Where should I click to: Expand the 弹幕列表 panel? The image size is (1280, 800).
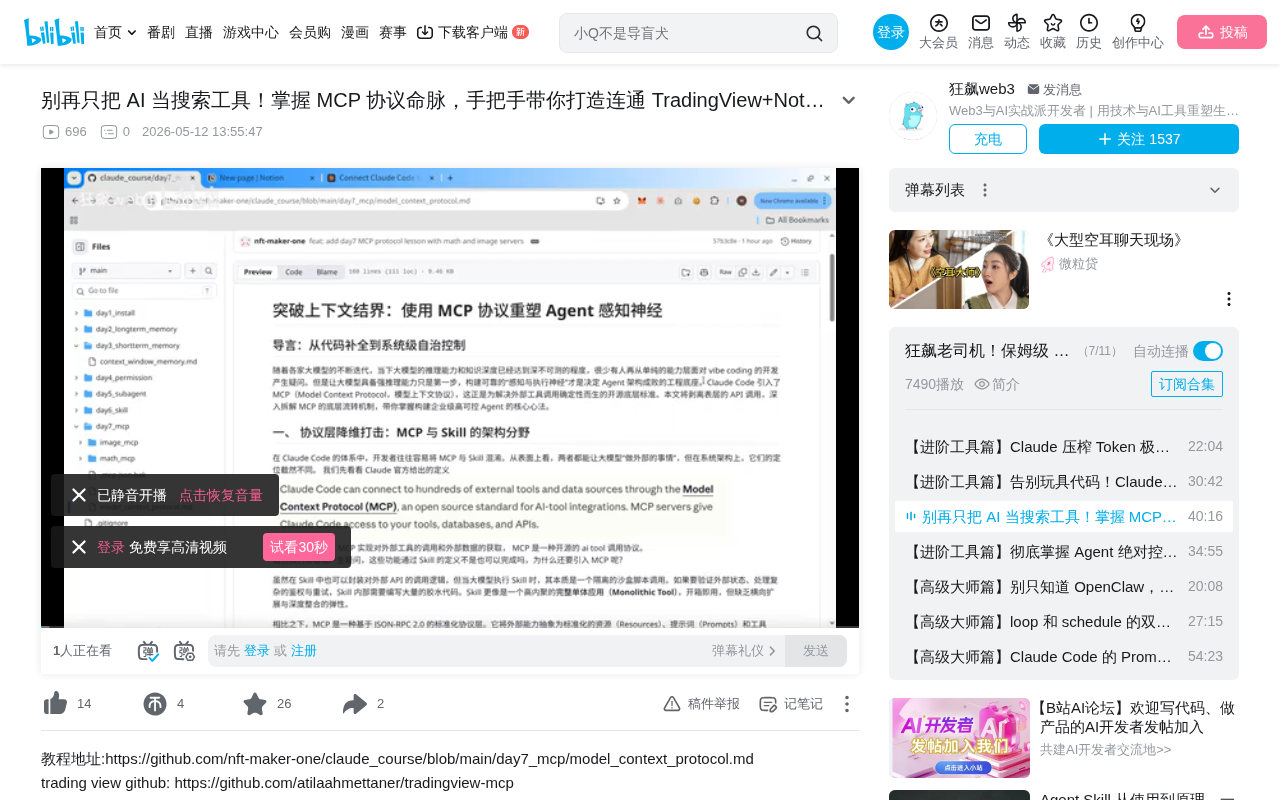coord(1215,190)
